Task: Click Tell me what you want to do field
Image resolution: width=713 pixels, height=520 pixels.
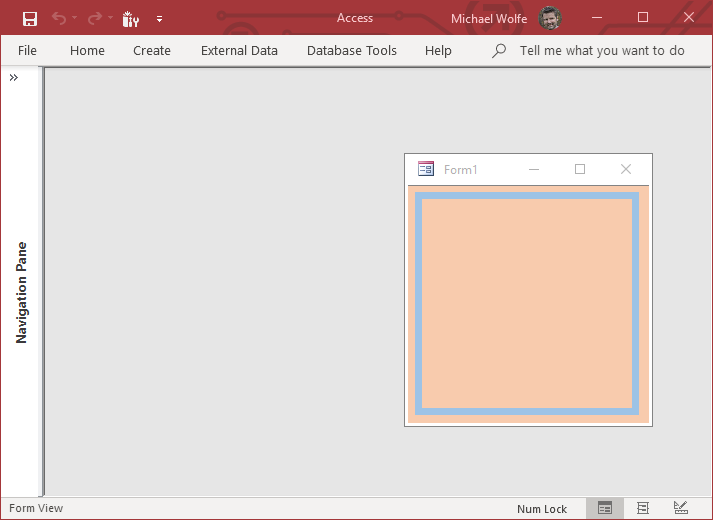Action: (602, 50)
